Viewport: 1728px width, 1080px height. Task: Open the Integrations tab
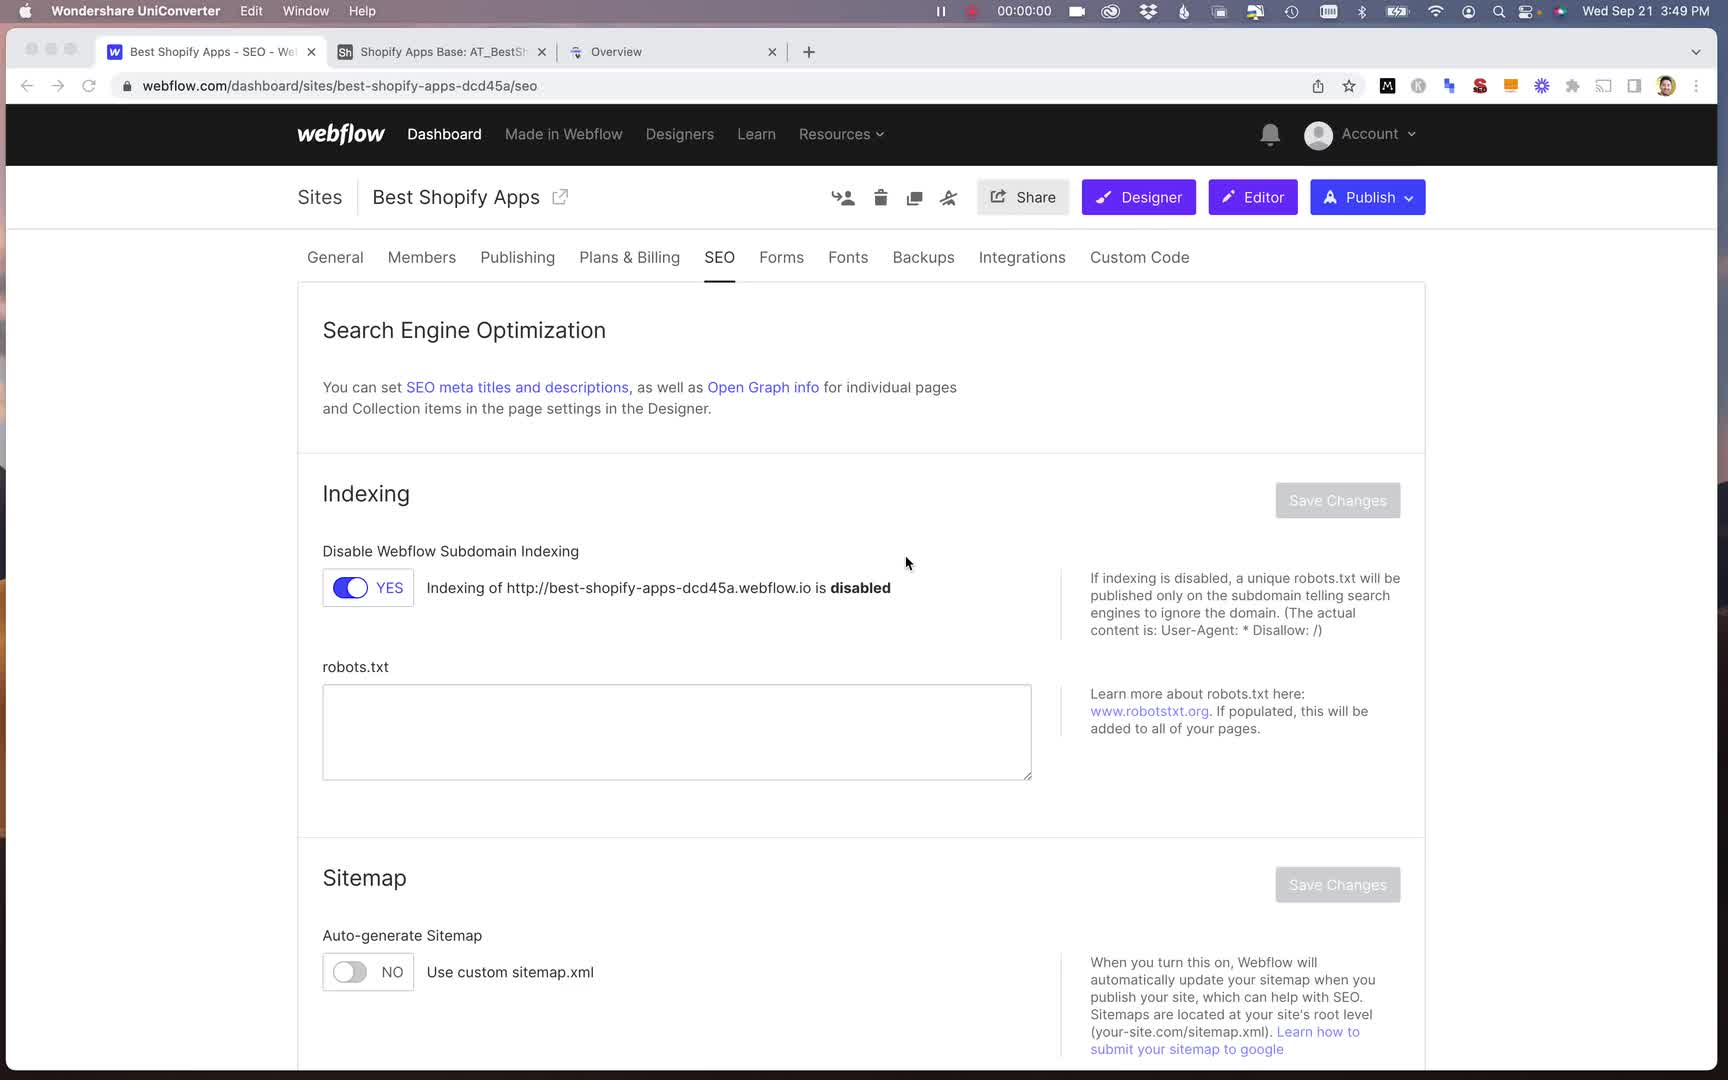coord(1022,258)
